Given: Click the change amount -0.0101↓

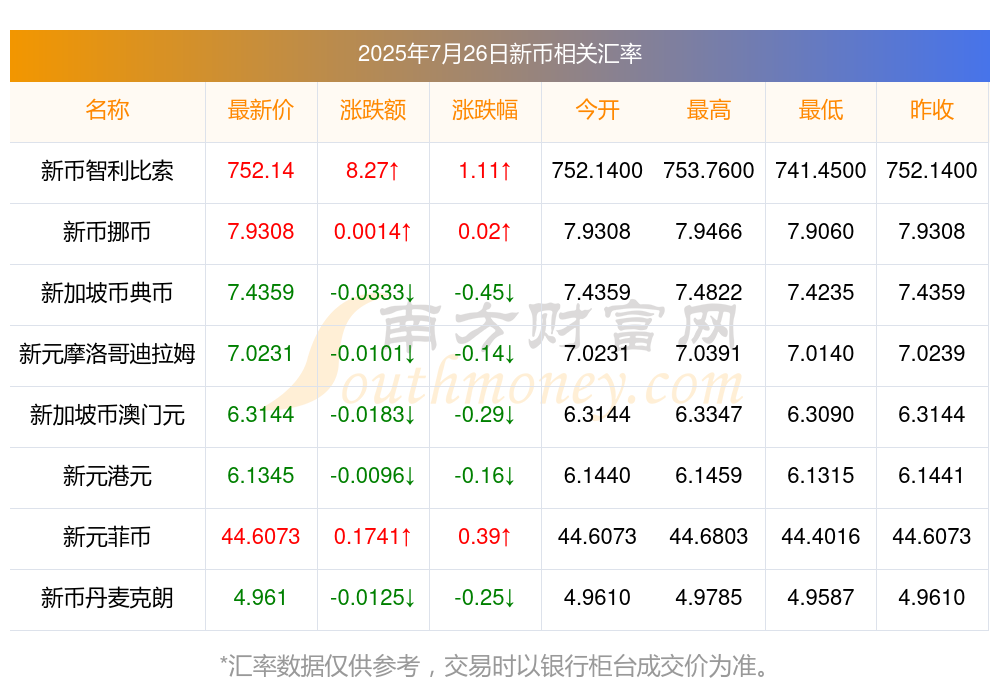Looking at the screenshot, I should 372,353.
